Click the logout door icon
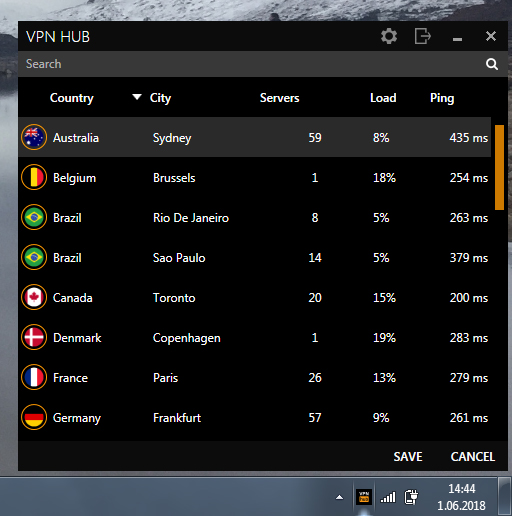 pos(423,36)
